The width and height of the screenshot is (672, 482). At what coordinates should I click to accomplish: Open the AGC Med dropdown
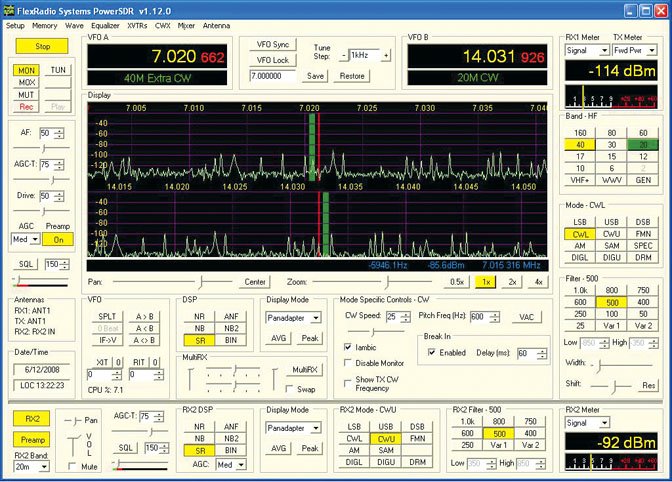pyautogui.click(x=26, y=239)
